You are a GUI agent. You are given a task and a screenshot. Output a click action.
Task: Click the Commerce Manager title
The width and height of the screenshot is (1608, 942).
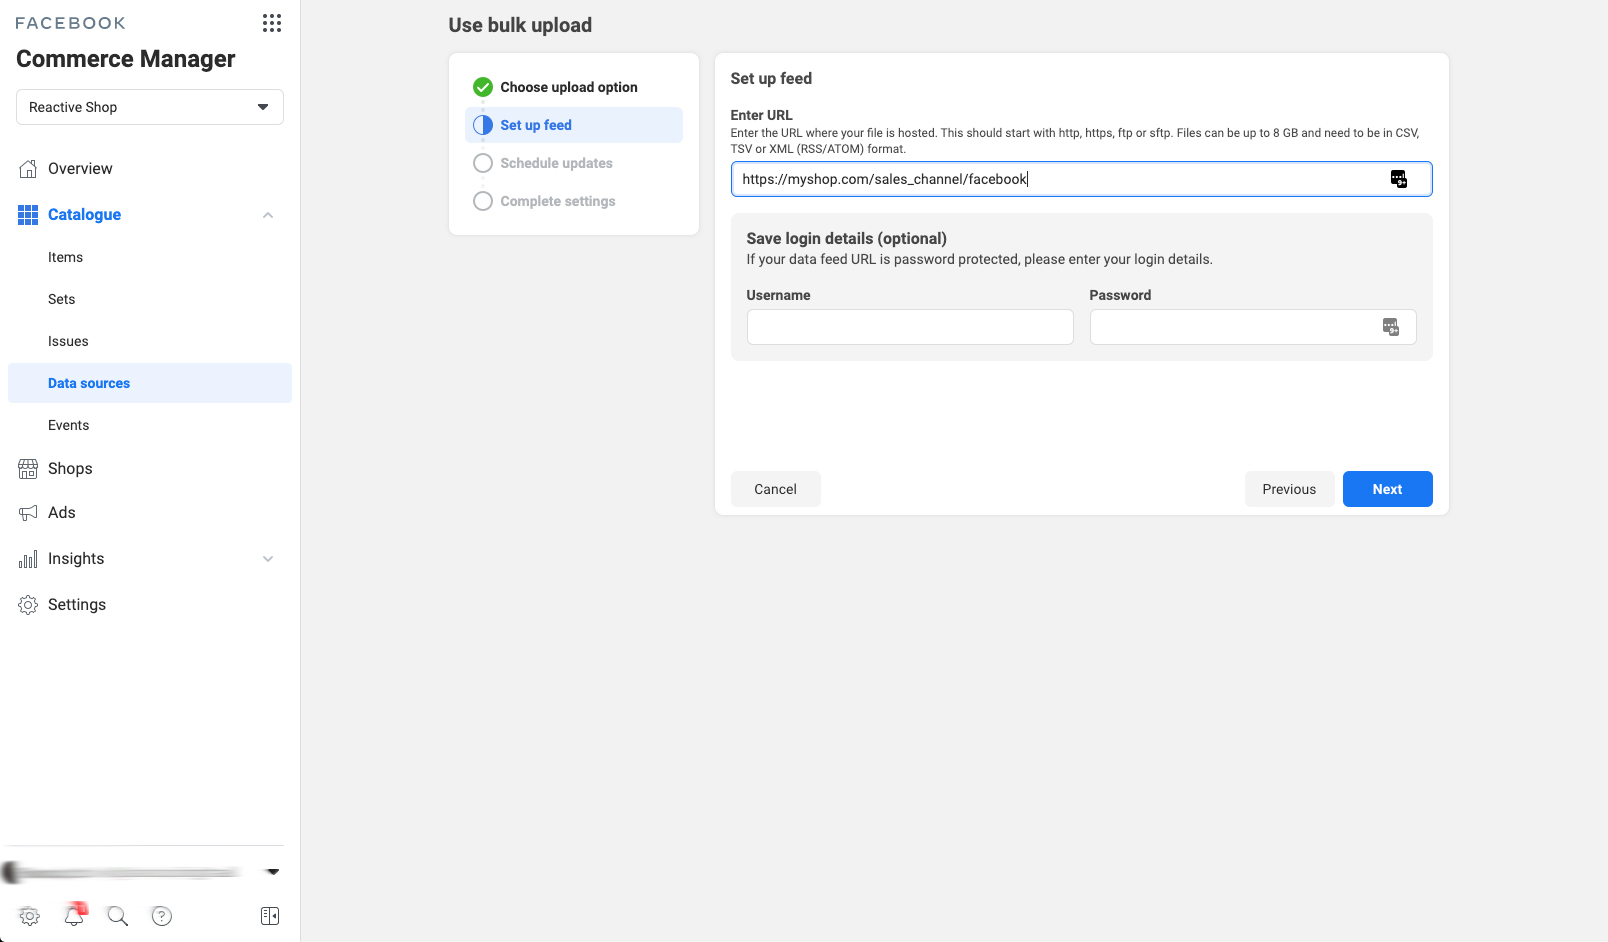pyautogui.click(x=126, y=59)
